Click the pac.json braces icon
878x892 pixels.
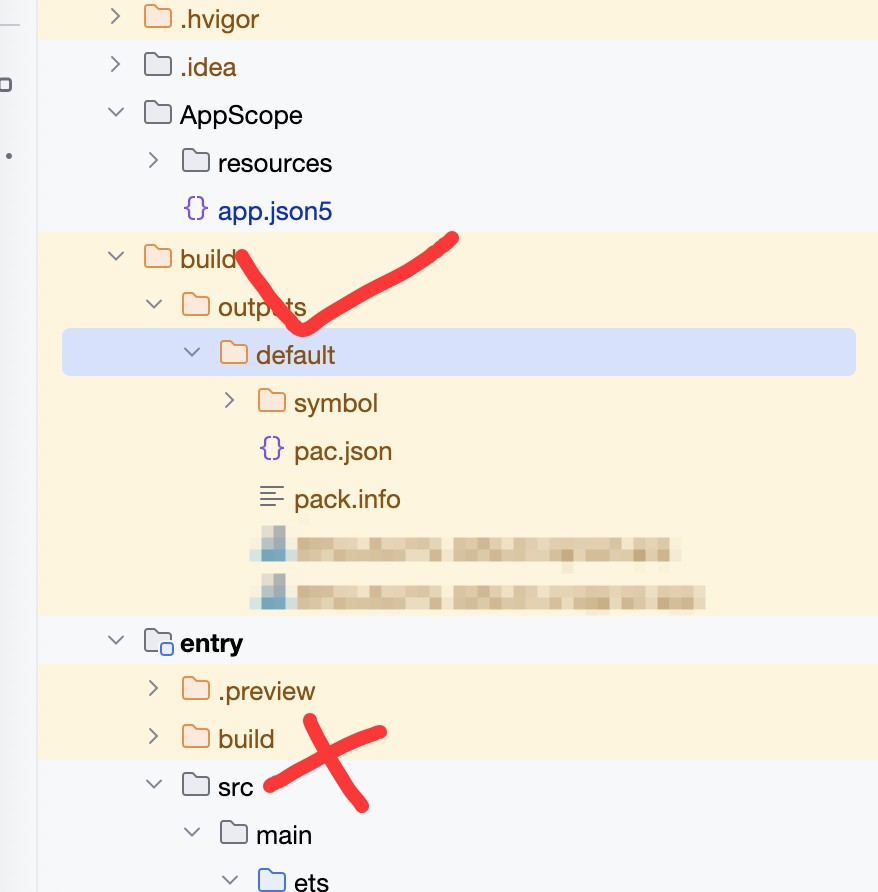coord(272,450)
